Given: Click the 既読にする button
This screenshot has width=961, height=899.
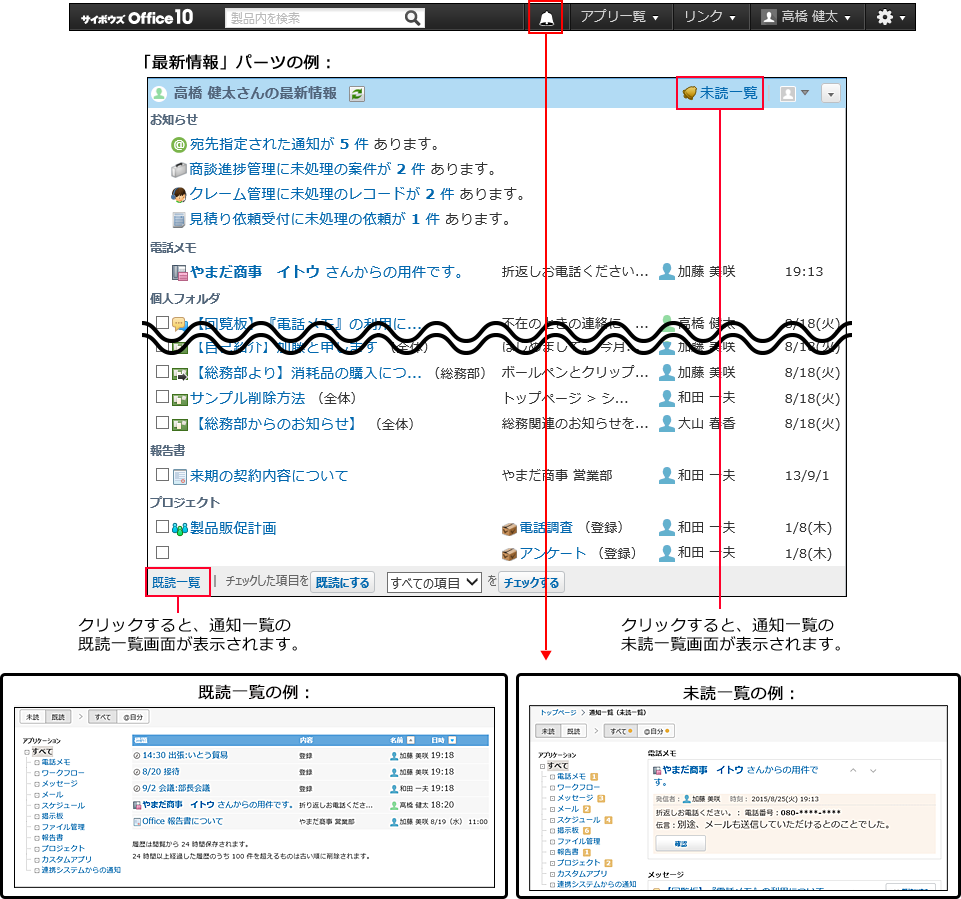Looking at the screenshot, I should (x=343, y=582).
